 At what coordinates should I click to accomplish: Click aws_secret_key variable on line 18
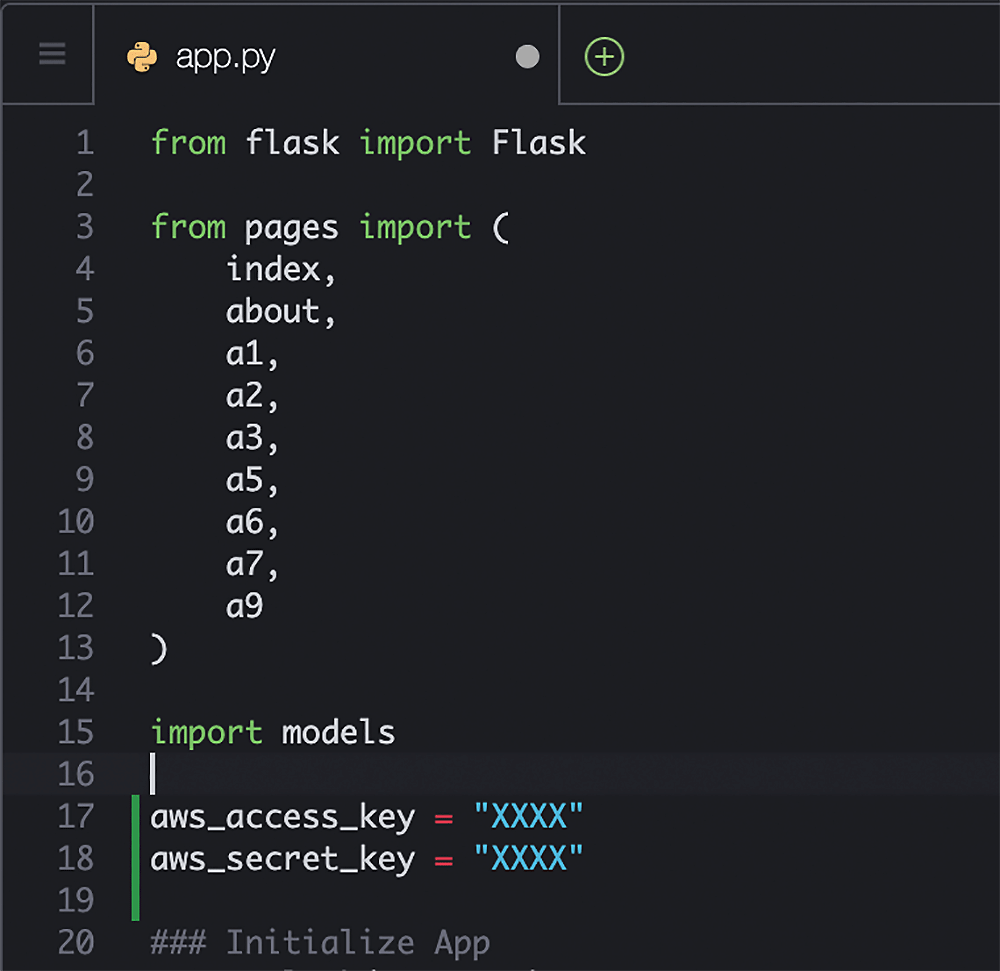[x=283, y=860]
